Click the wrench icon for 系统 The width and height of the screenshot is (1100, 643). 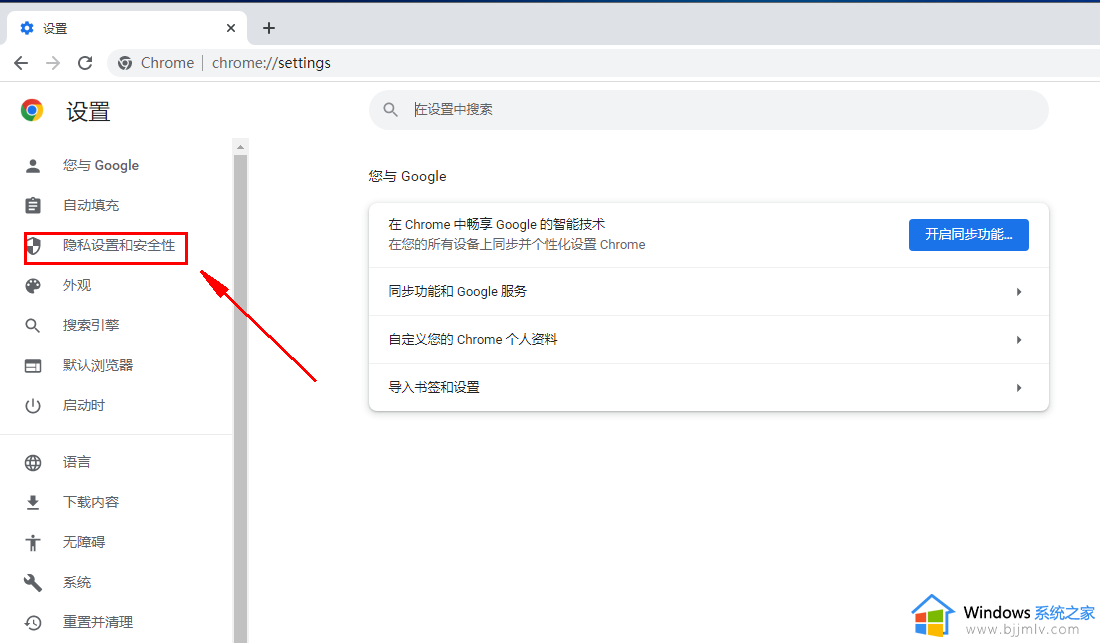pos(33,583)
